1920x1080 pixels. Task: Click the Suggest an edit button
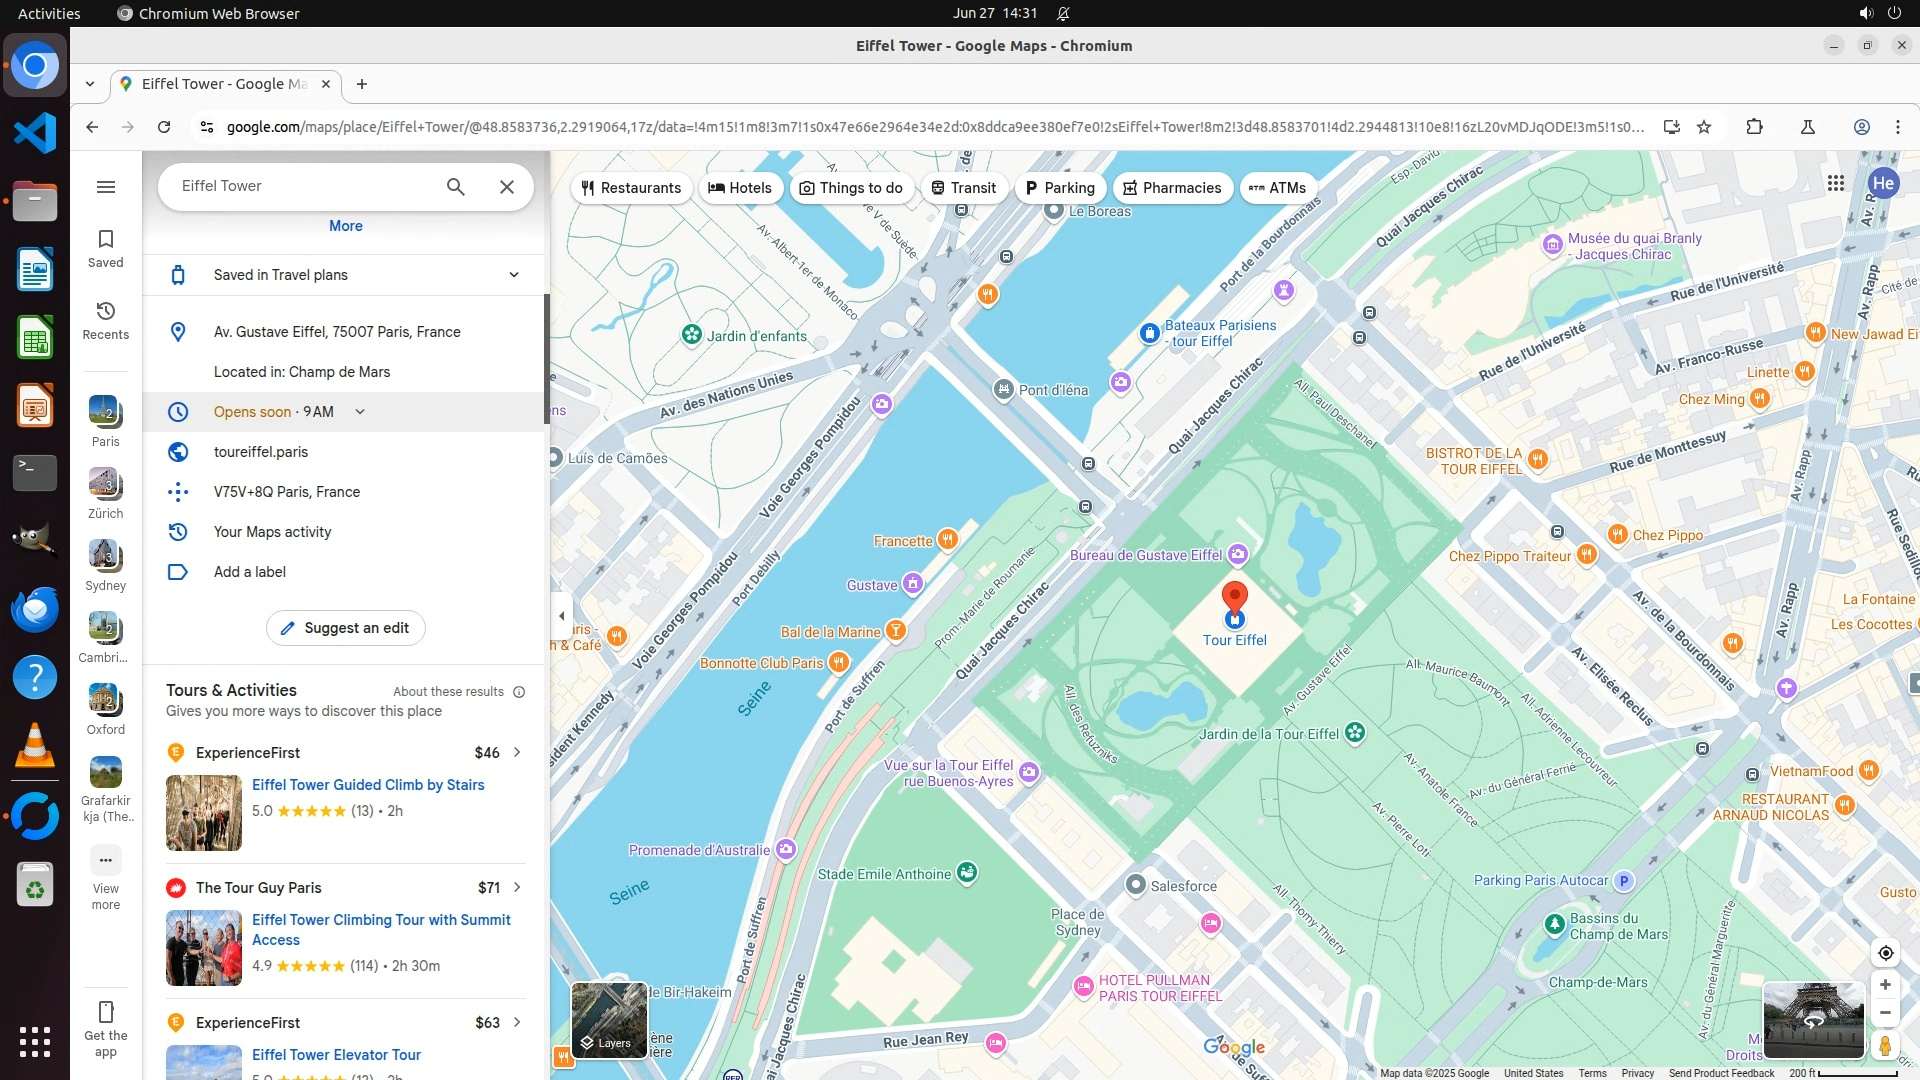pyautogui.click(x=345, y=628)
